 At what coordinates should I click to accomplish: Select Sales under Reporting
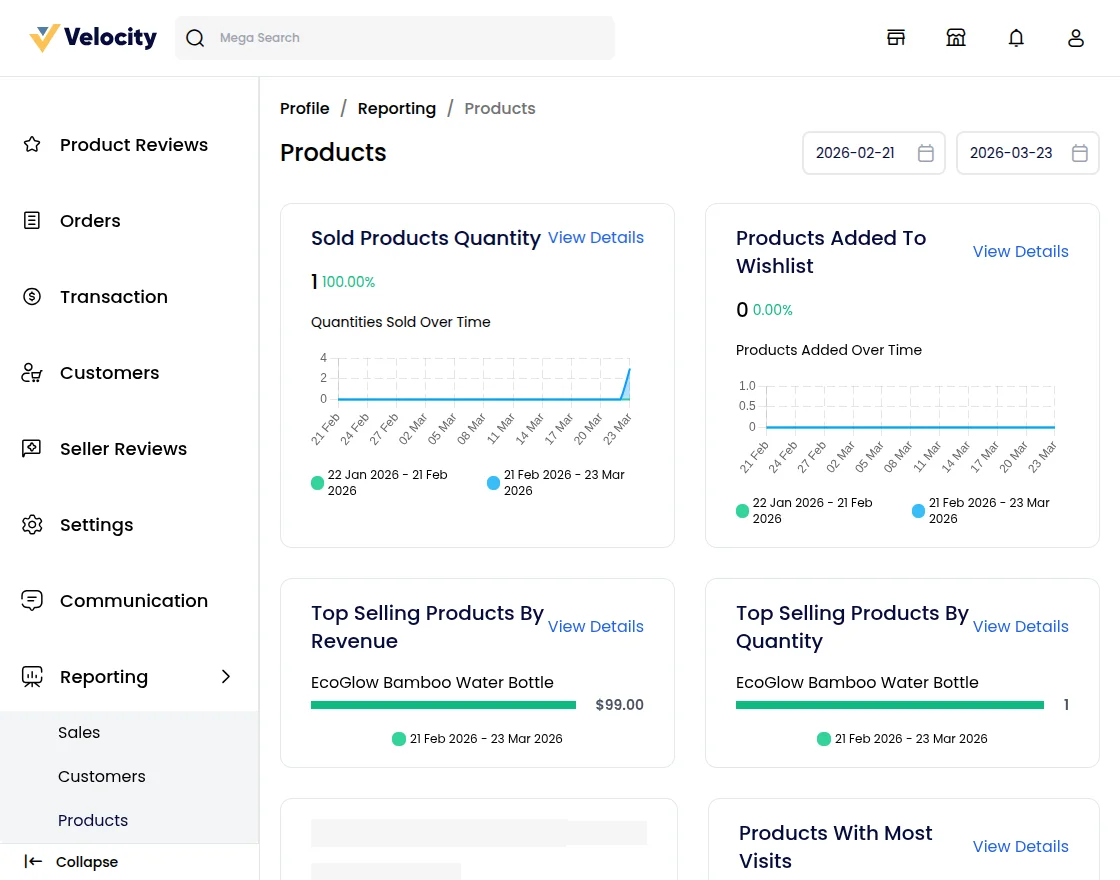(79, 732)
